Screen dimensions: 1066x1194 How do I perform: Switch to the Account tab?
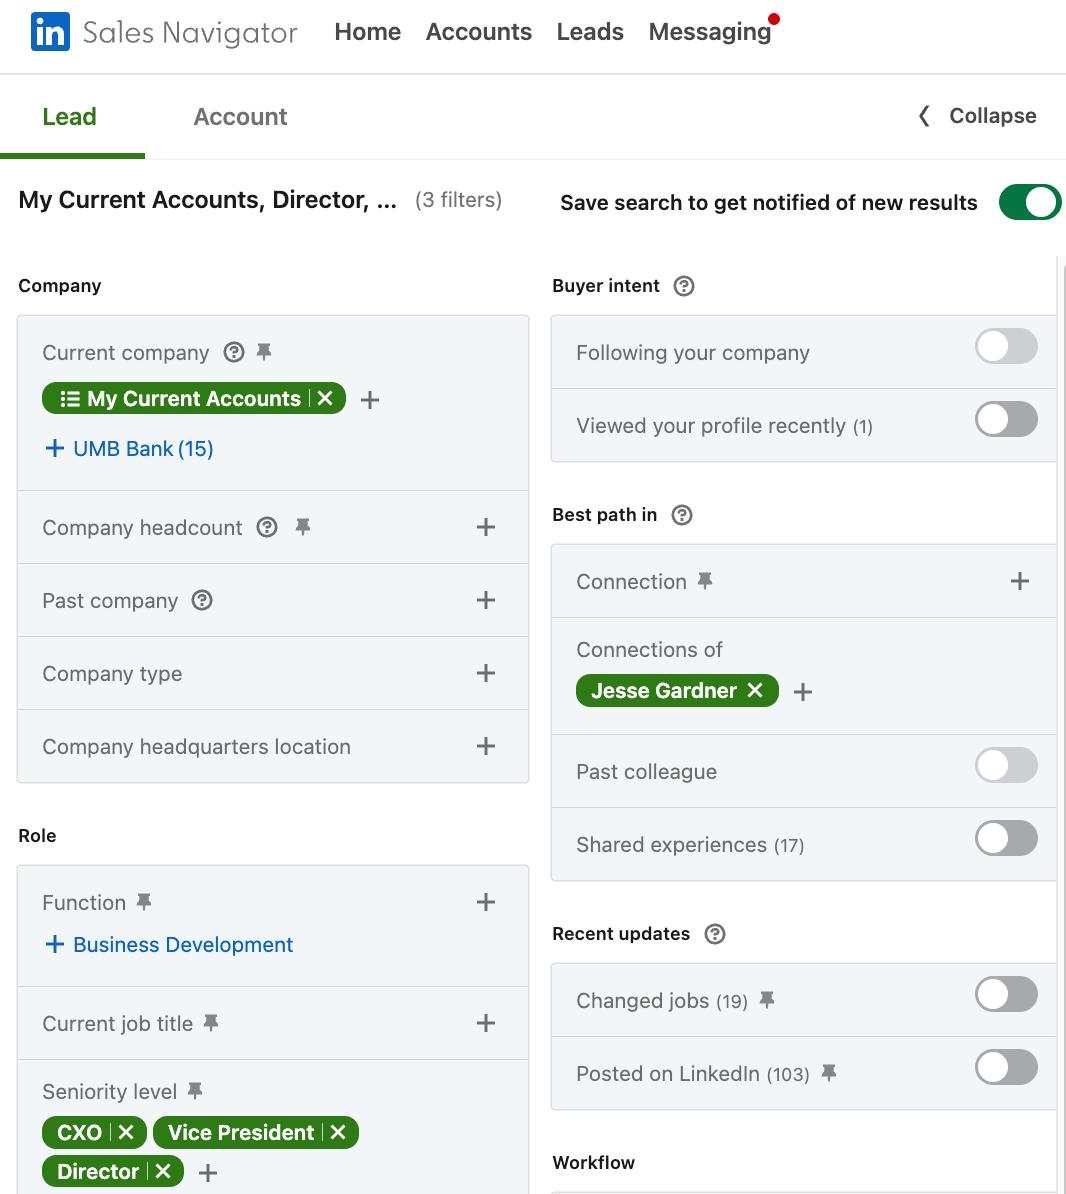pyautogui.click(x=241, y=117)
